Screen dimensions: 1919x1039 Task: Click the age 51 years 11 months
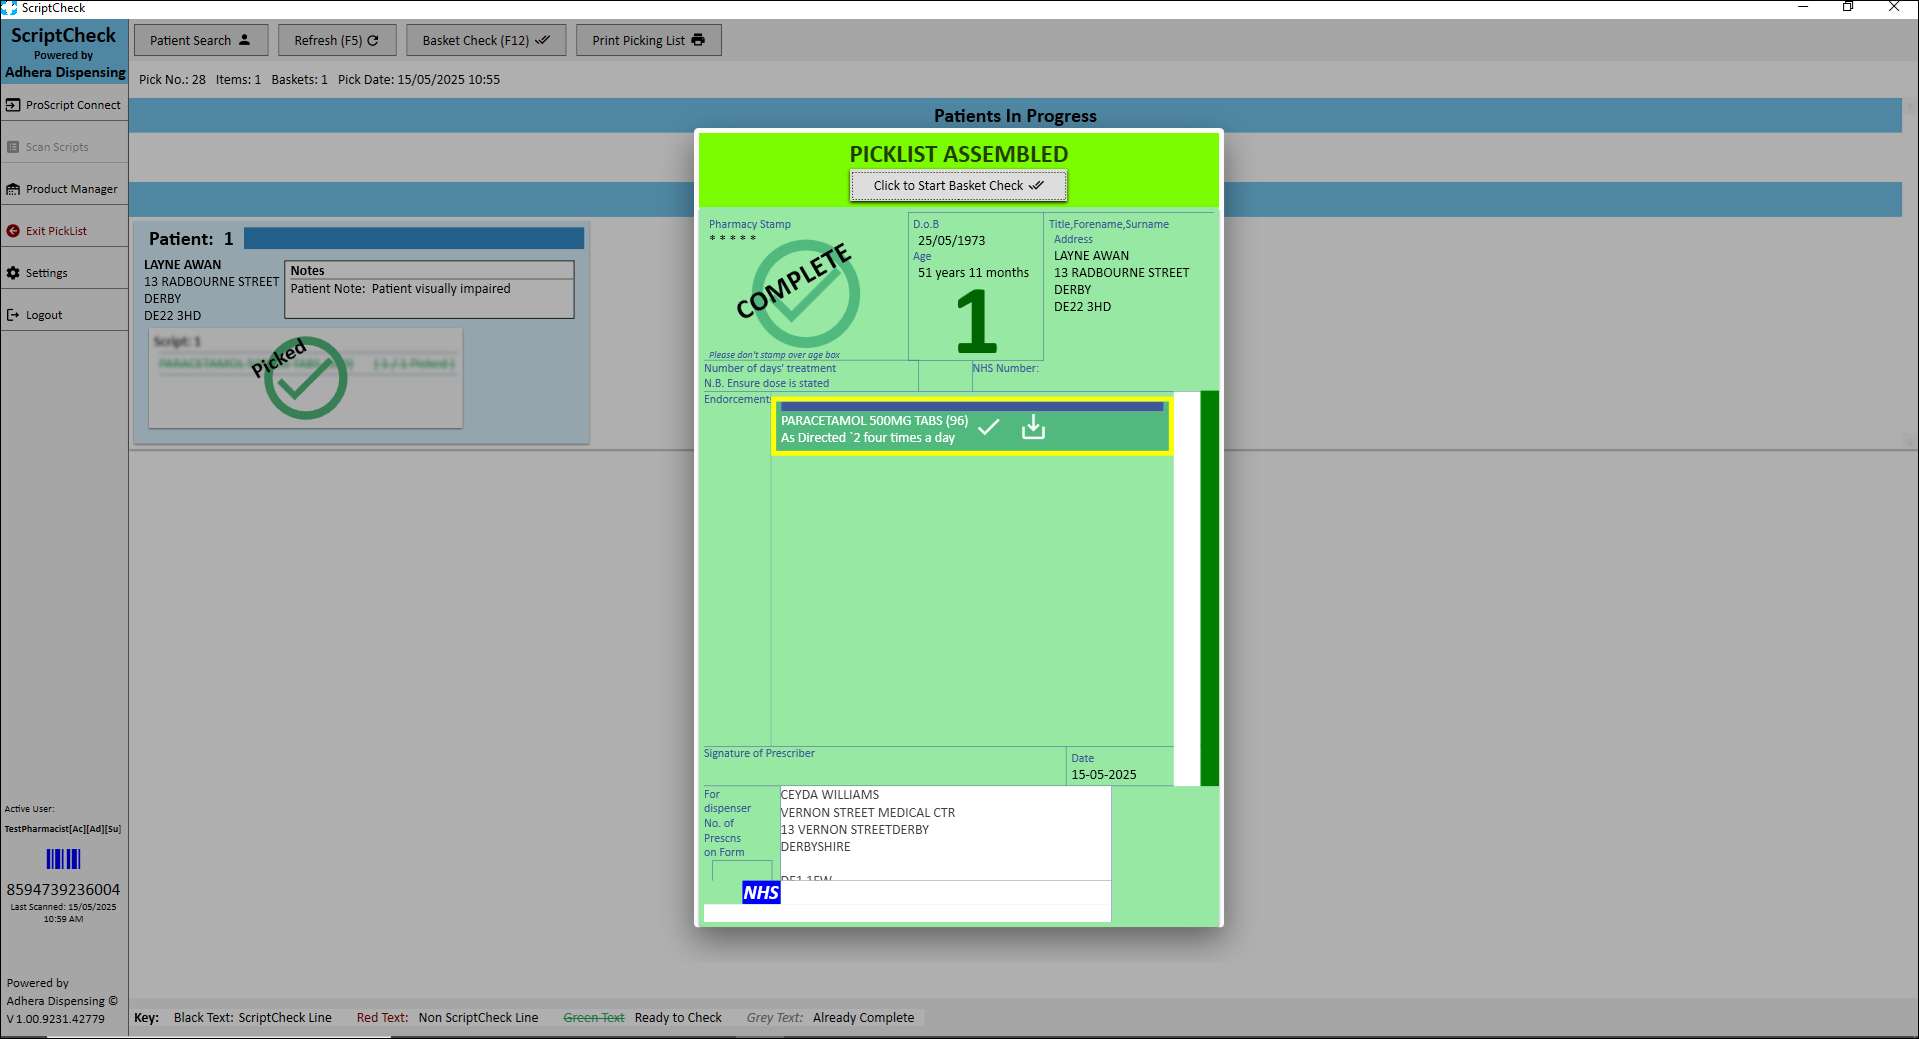tap(973, 273)
